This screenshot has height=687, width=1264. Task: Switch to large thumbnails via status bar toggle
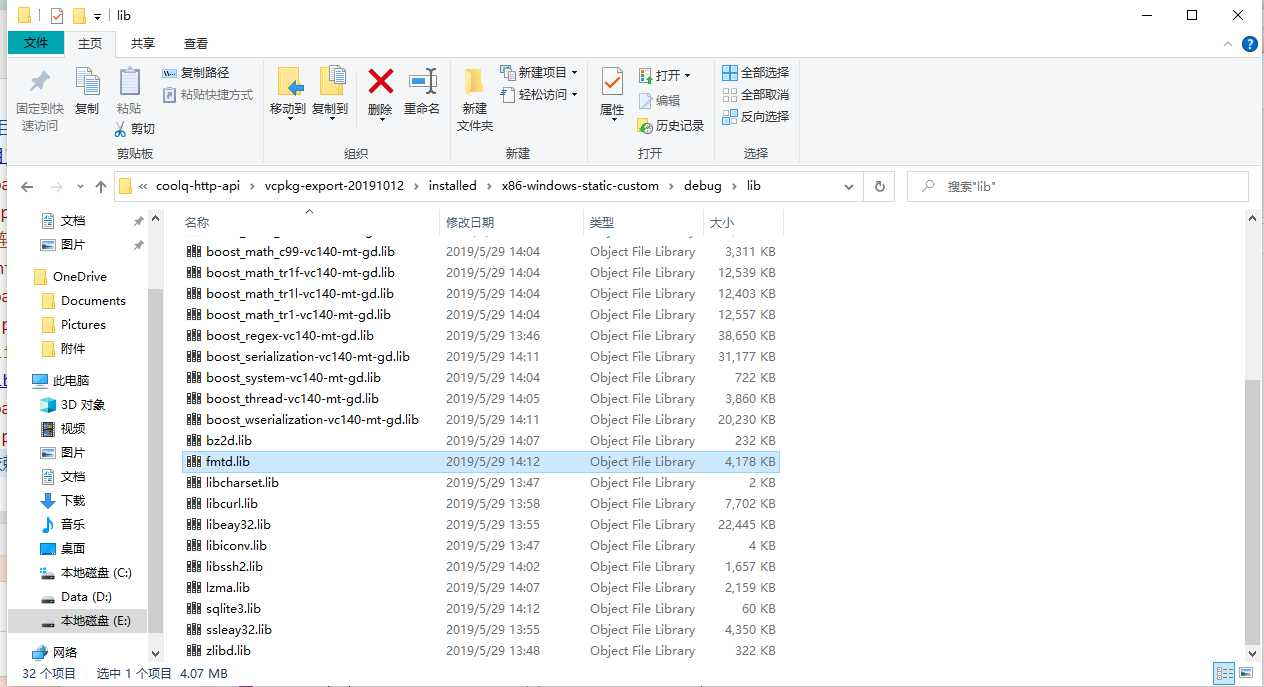pyautogui.click(x=1245, y=672)
